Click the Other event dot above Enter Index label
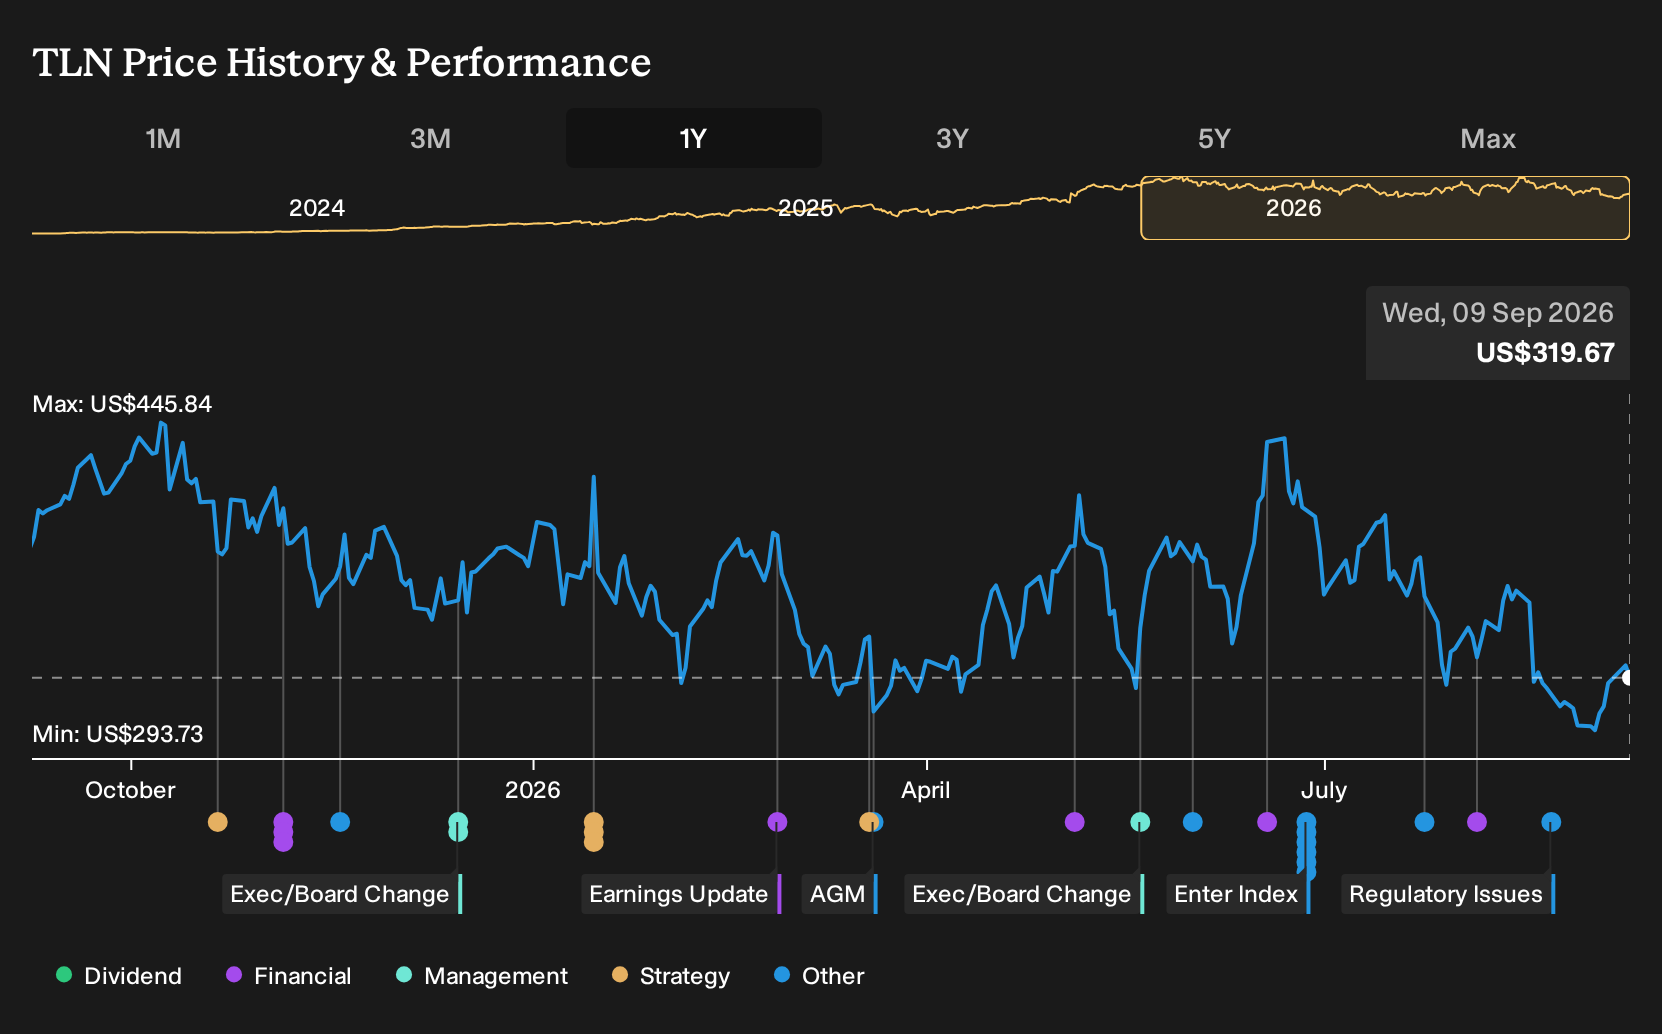 pyautogui.click(x=1193, y=822)
